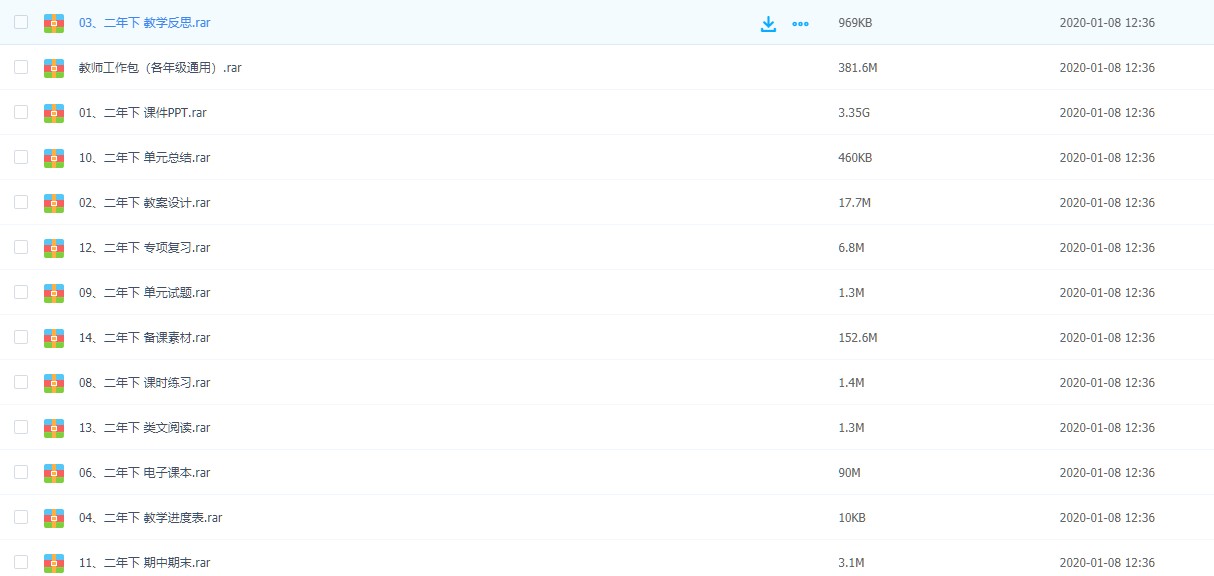The image size is (1214, 576).
Task: Check the box for 03、二年下 教学反思.rar
Action: (21, 22)
